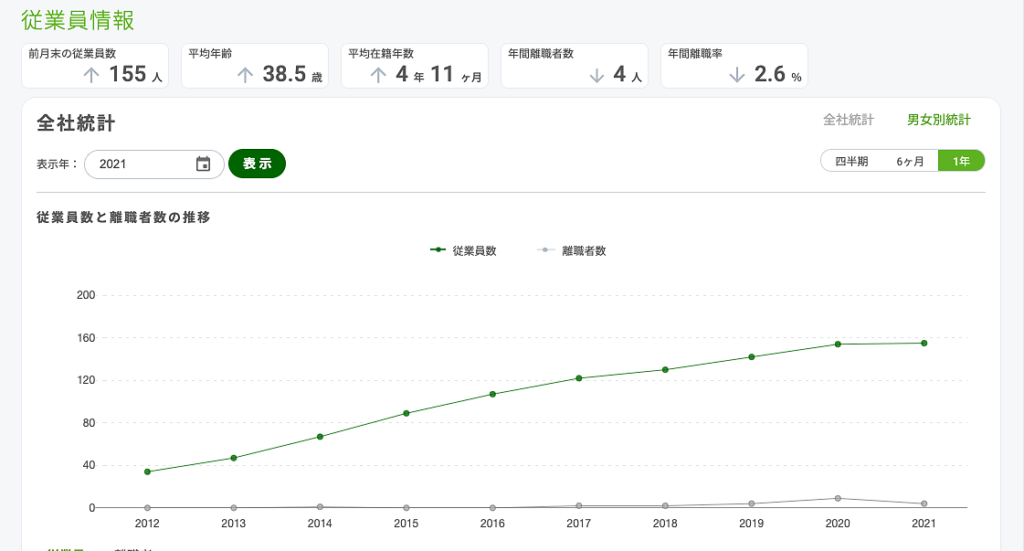Click up arrow in 平均在籍年数 card
1024x551 pixels.
tap(378, 75)
